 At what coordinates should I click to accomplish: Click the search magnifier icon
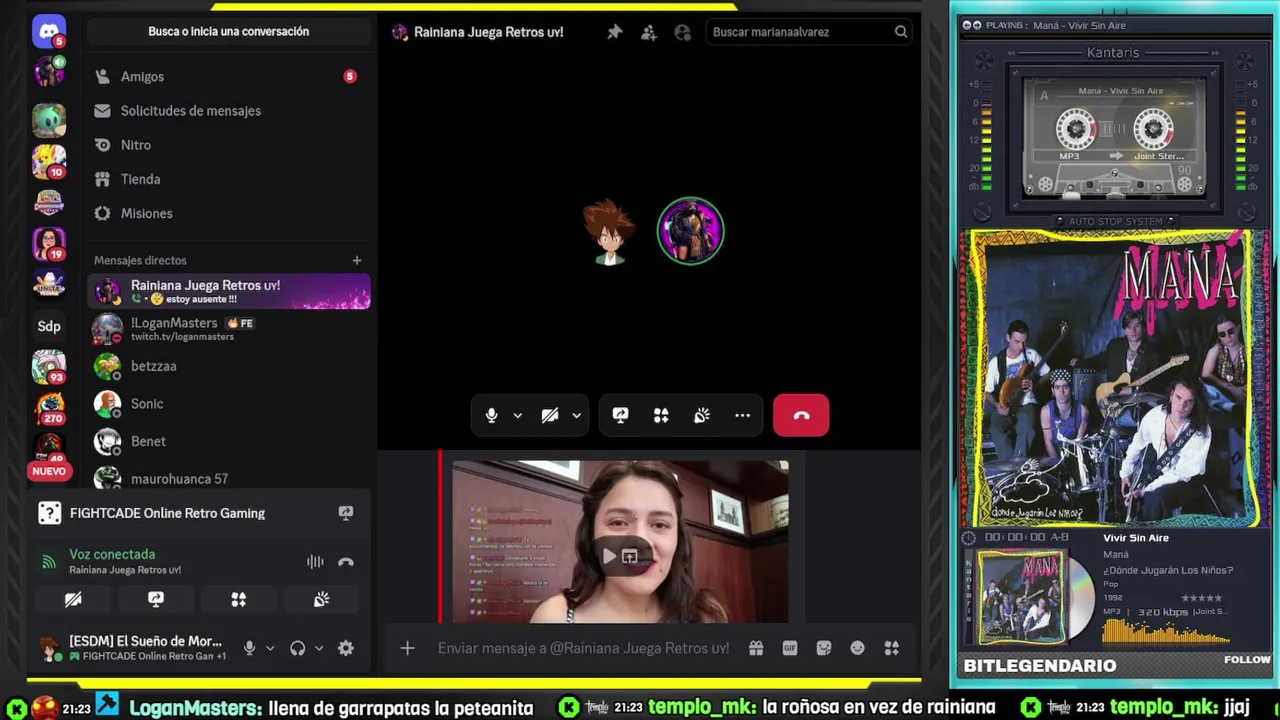pyautogui.click(x=901, y=32)
